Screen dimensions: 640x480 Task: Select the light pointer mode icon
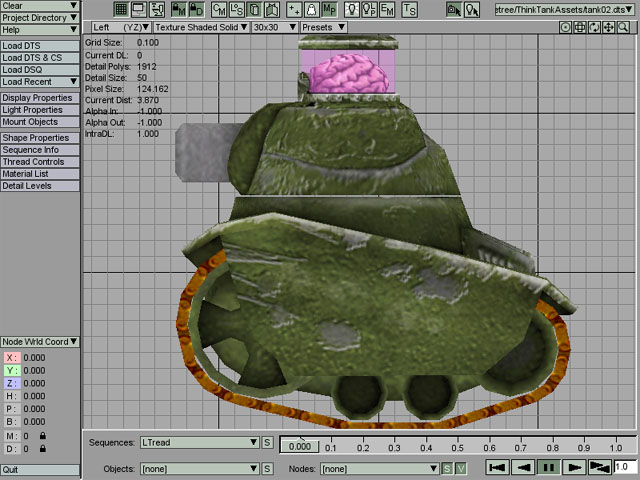472,9
